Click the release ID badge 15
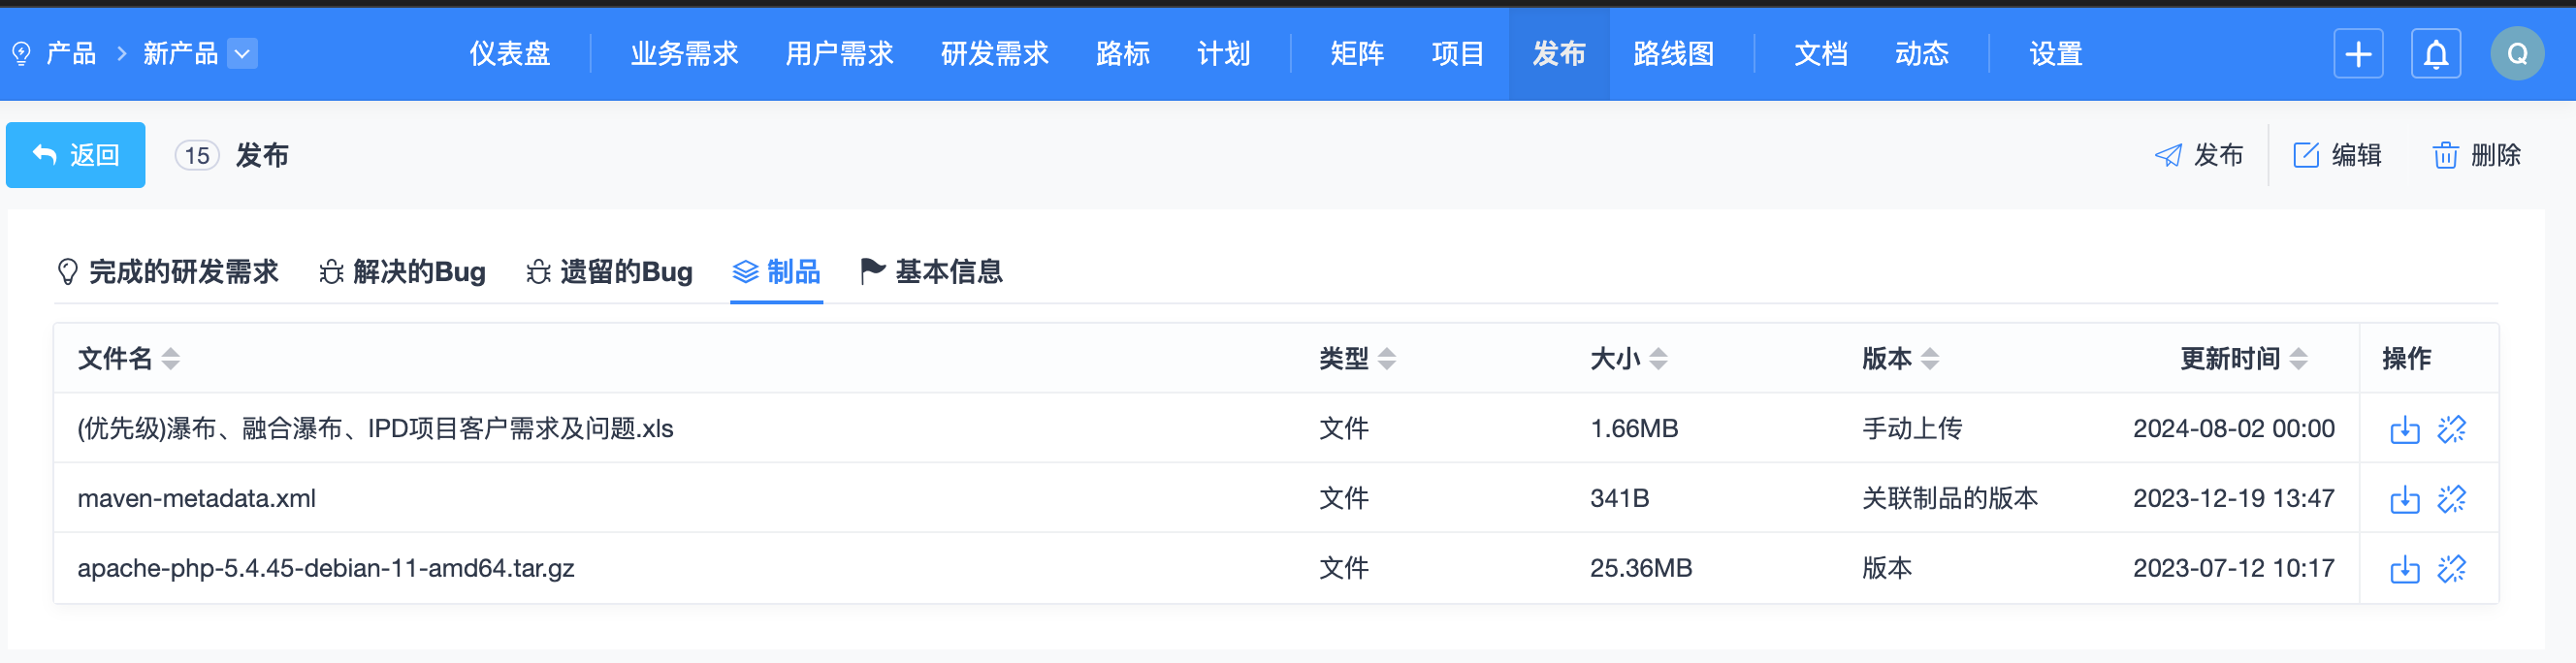Image resolution: width=2576 pixels, height=663 pixels. point(197,155)
